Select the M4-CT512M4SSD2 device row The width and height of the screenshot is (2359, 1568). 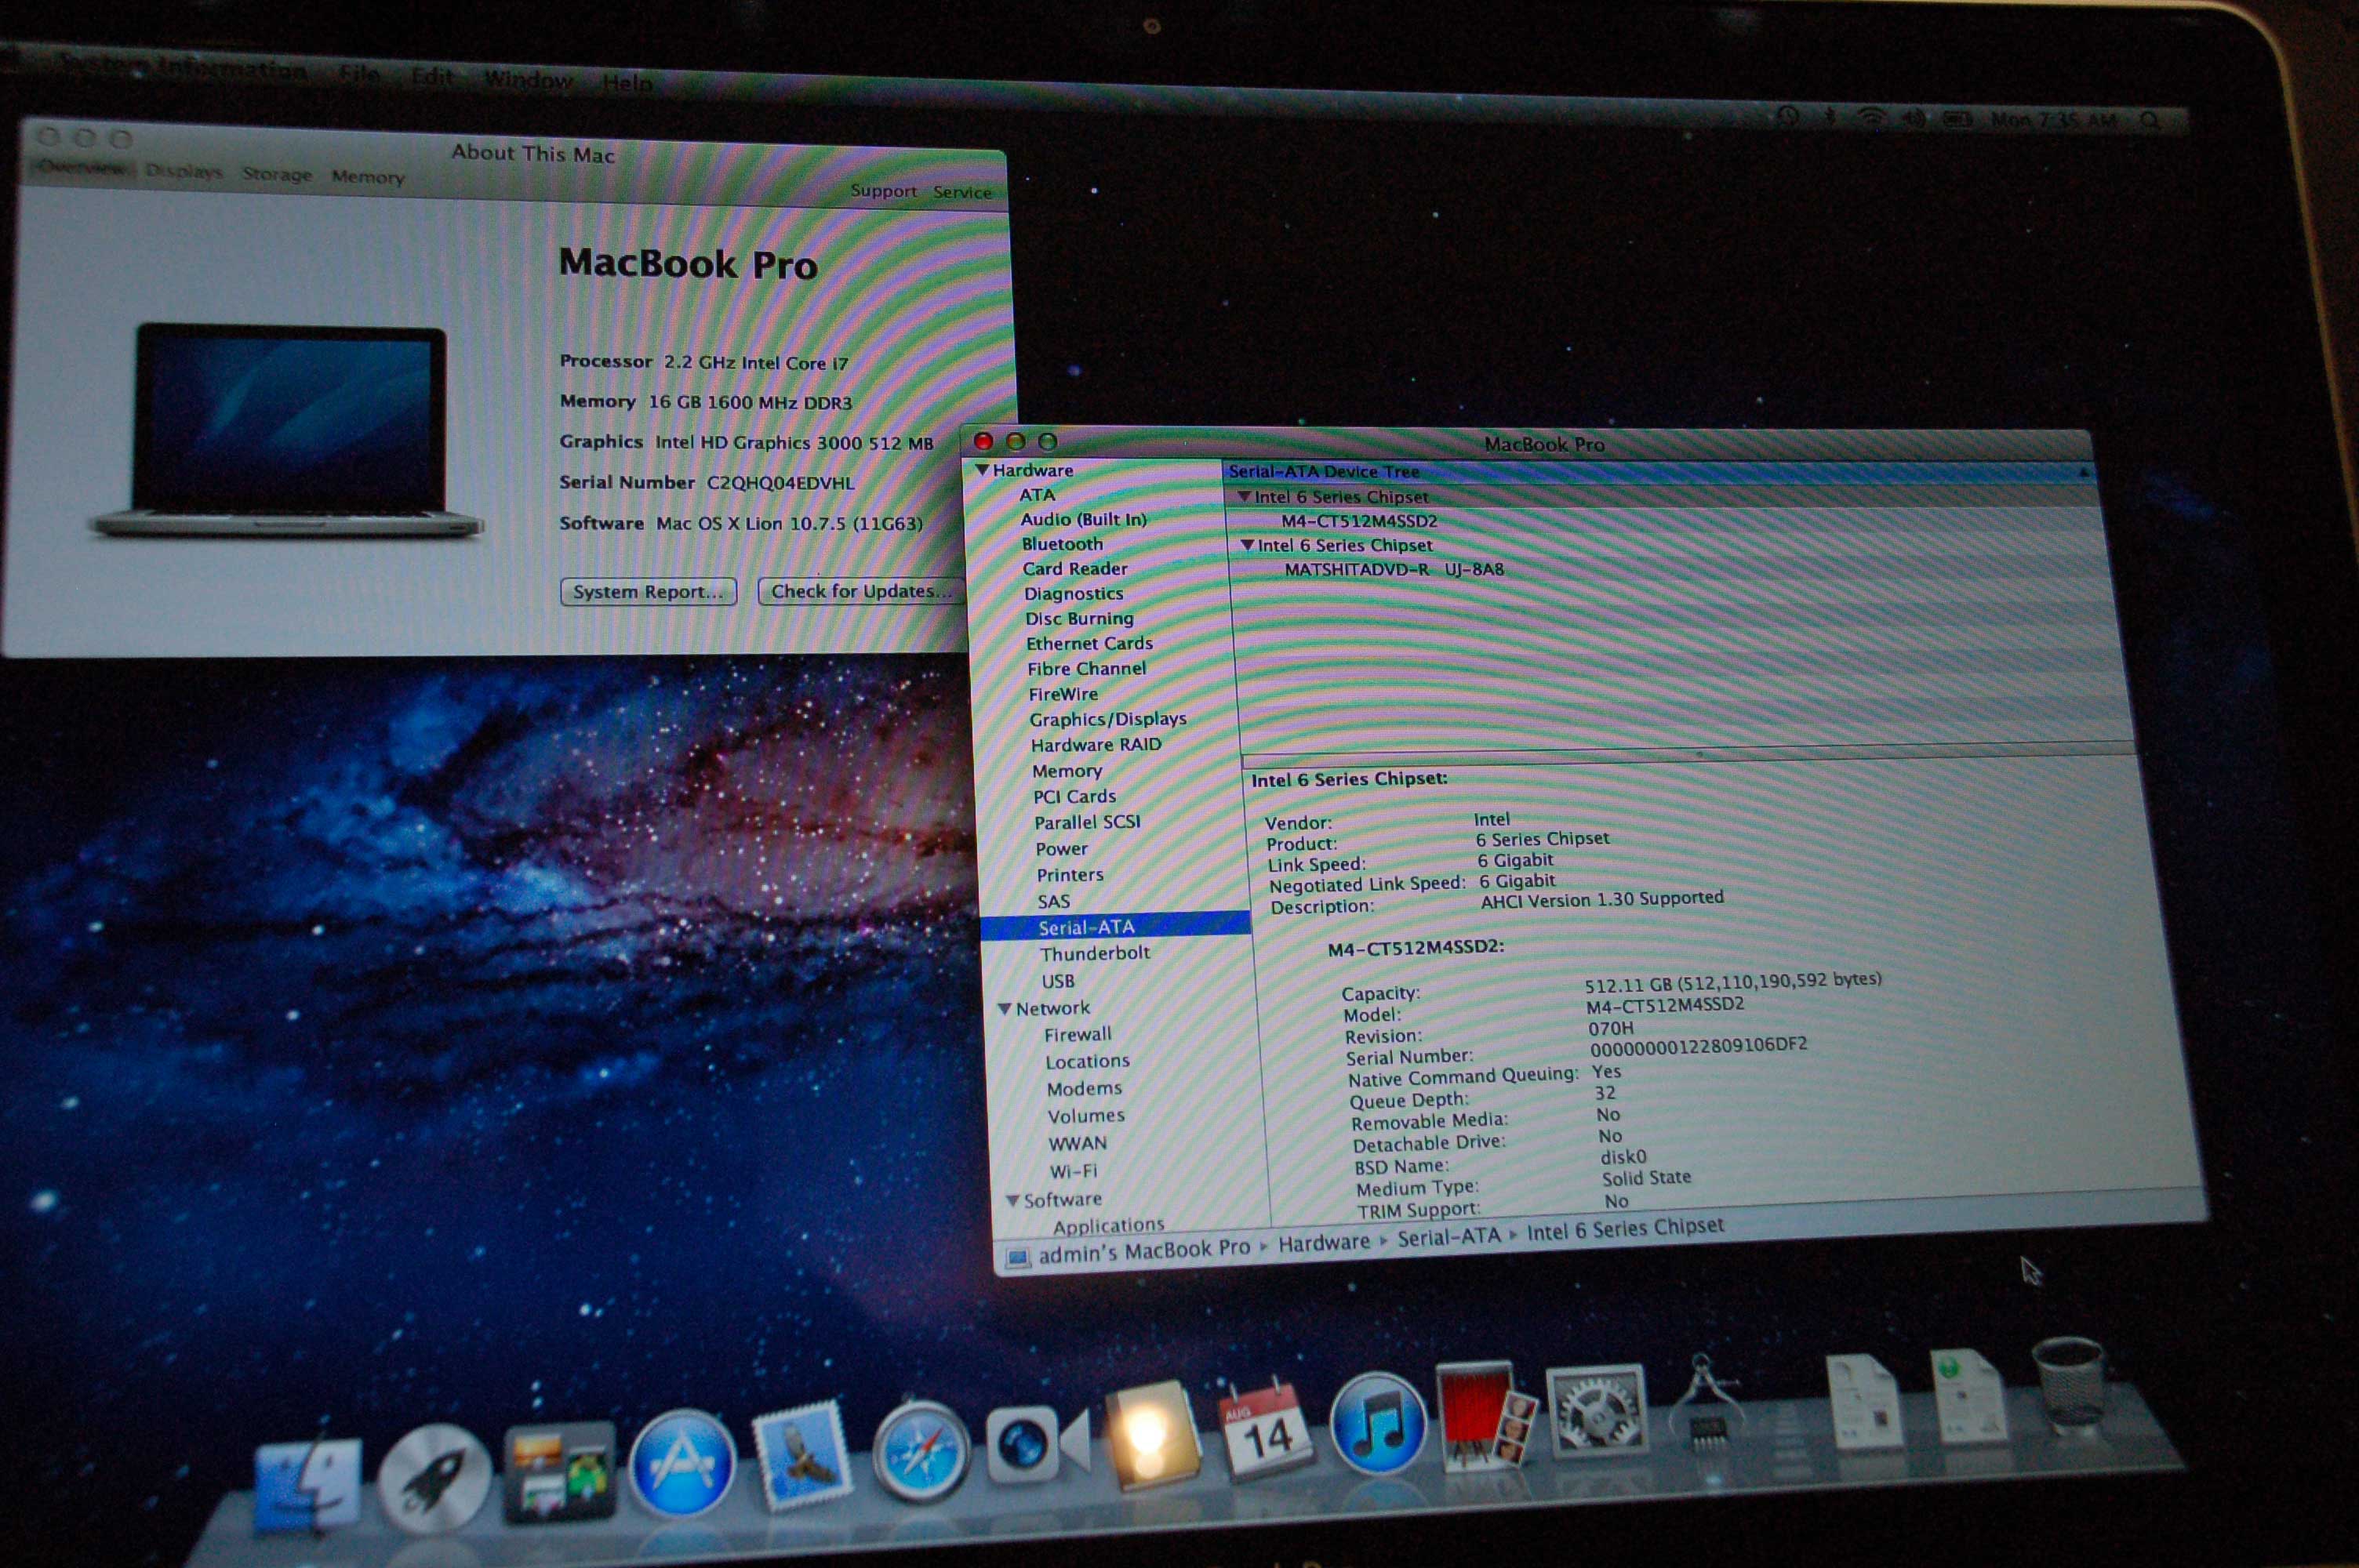[1358, 521]
